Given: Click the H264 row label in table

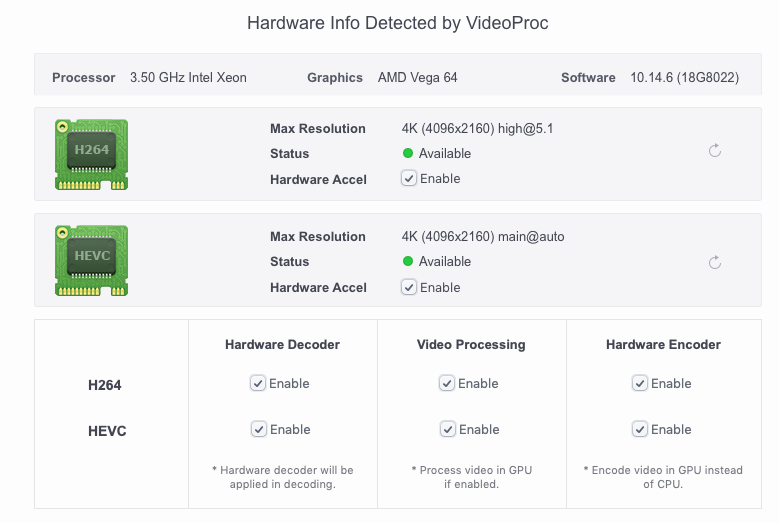Looking at the screenshot, I should [105, 384].
